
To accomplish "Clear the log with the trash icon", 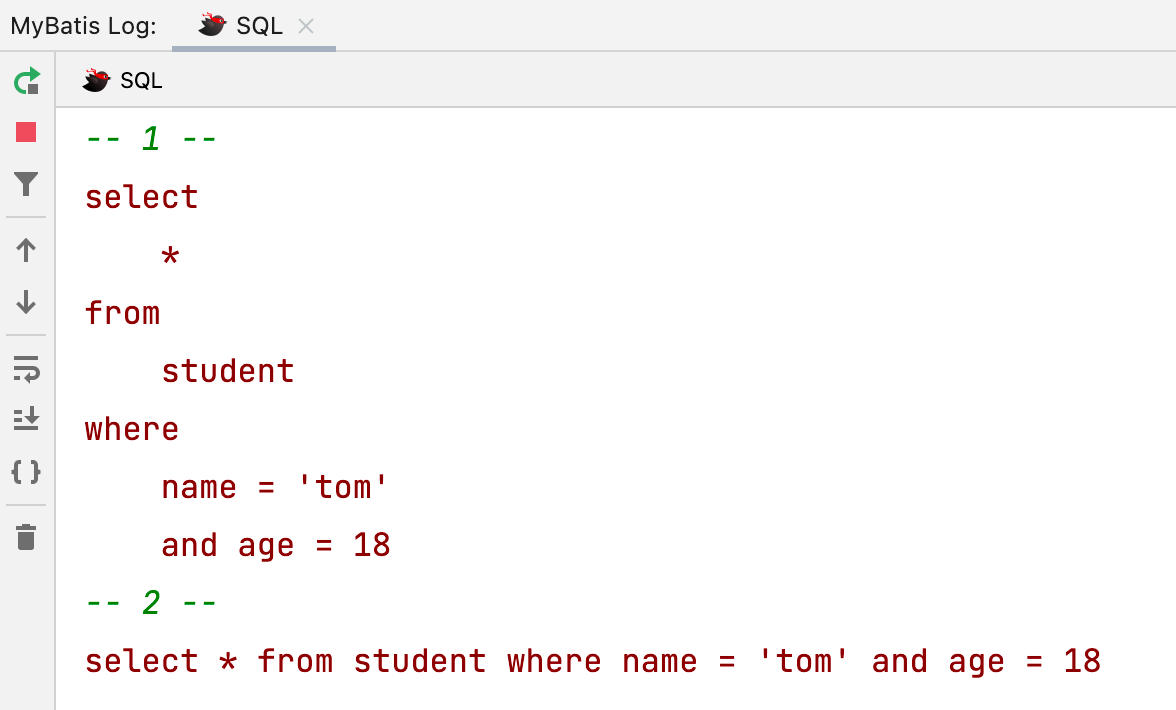I will point(27,537).
